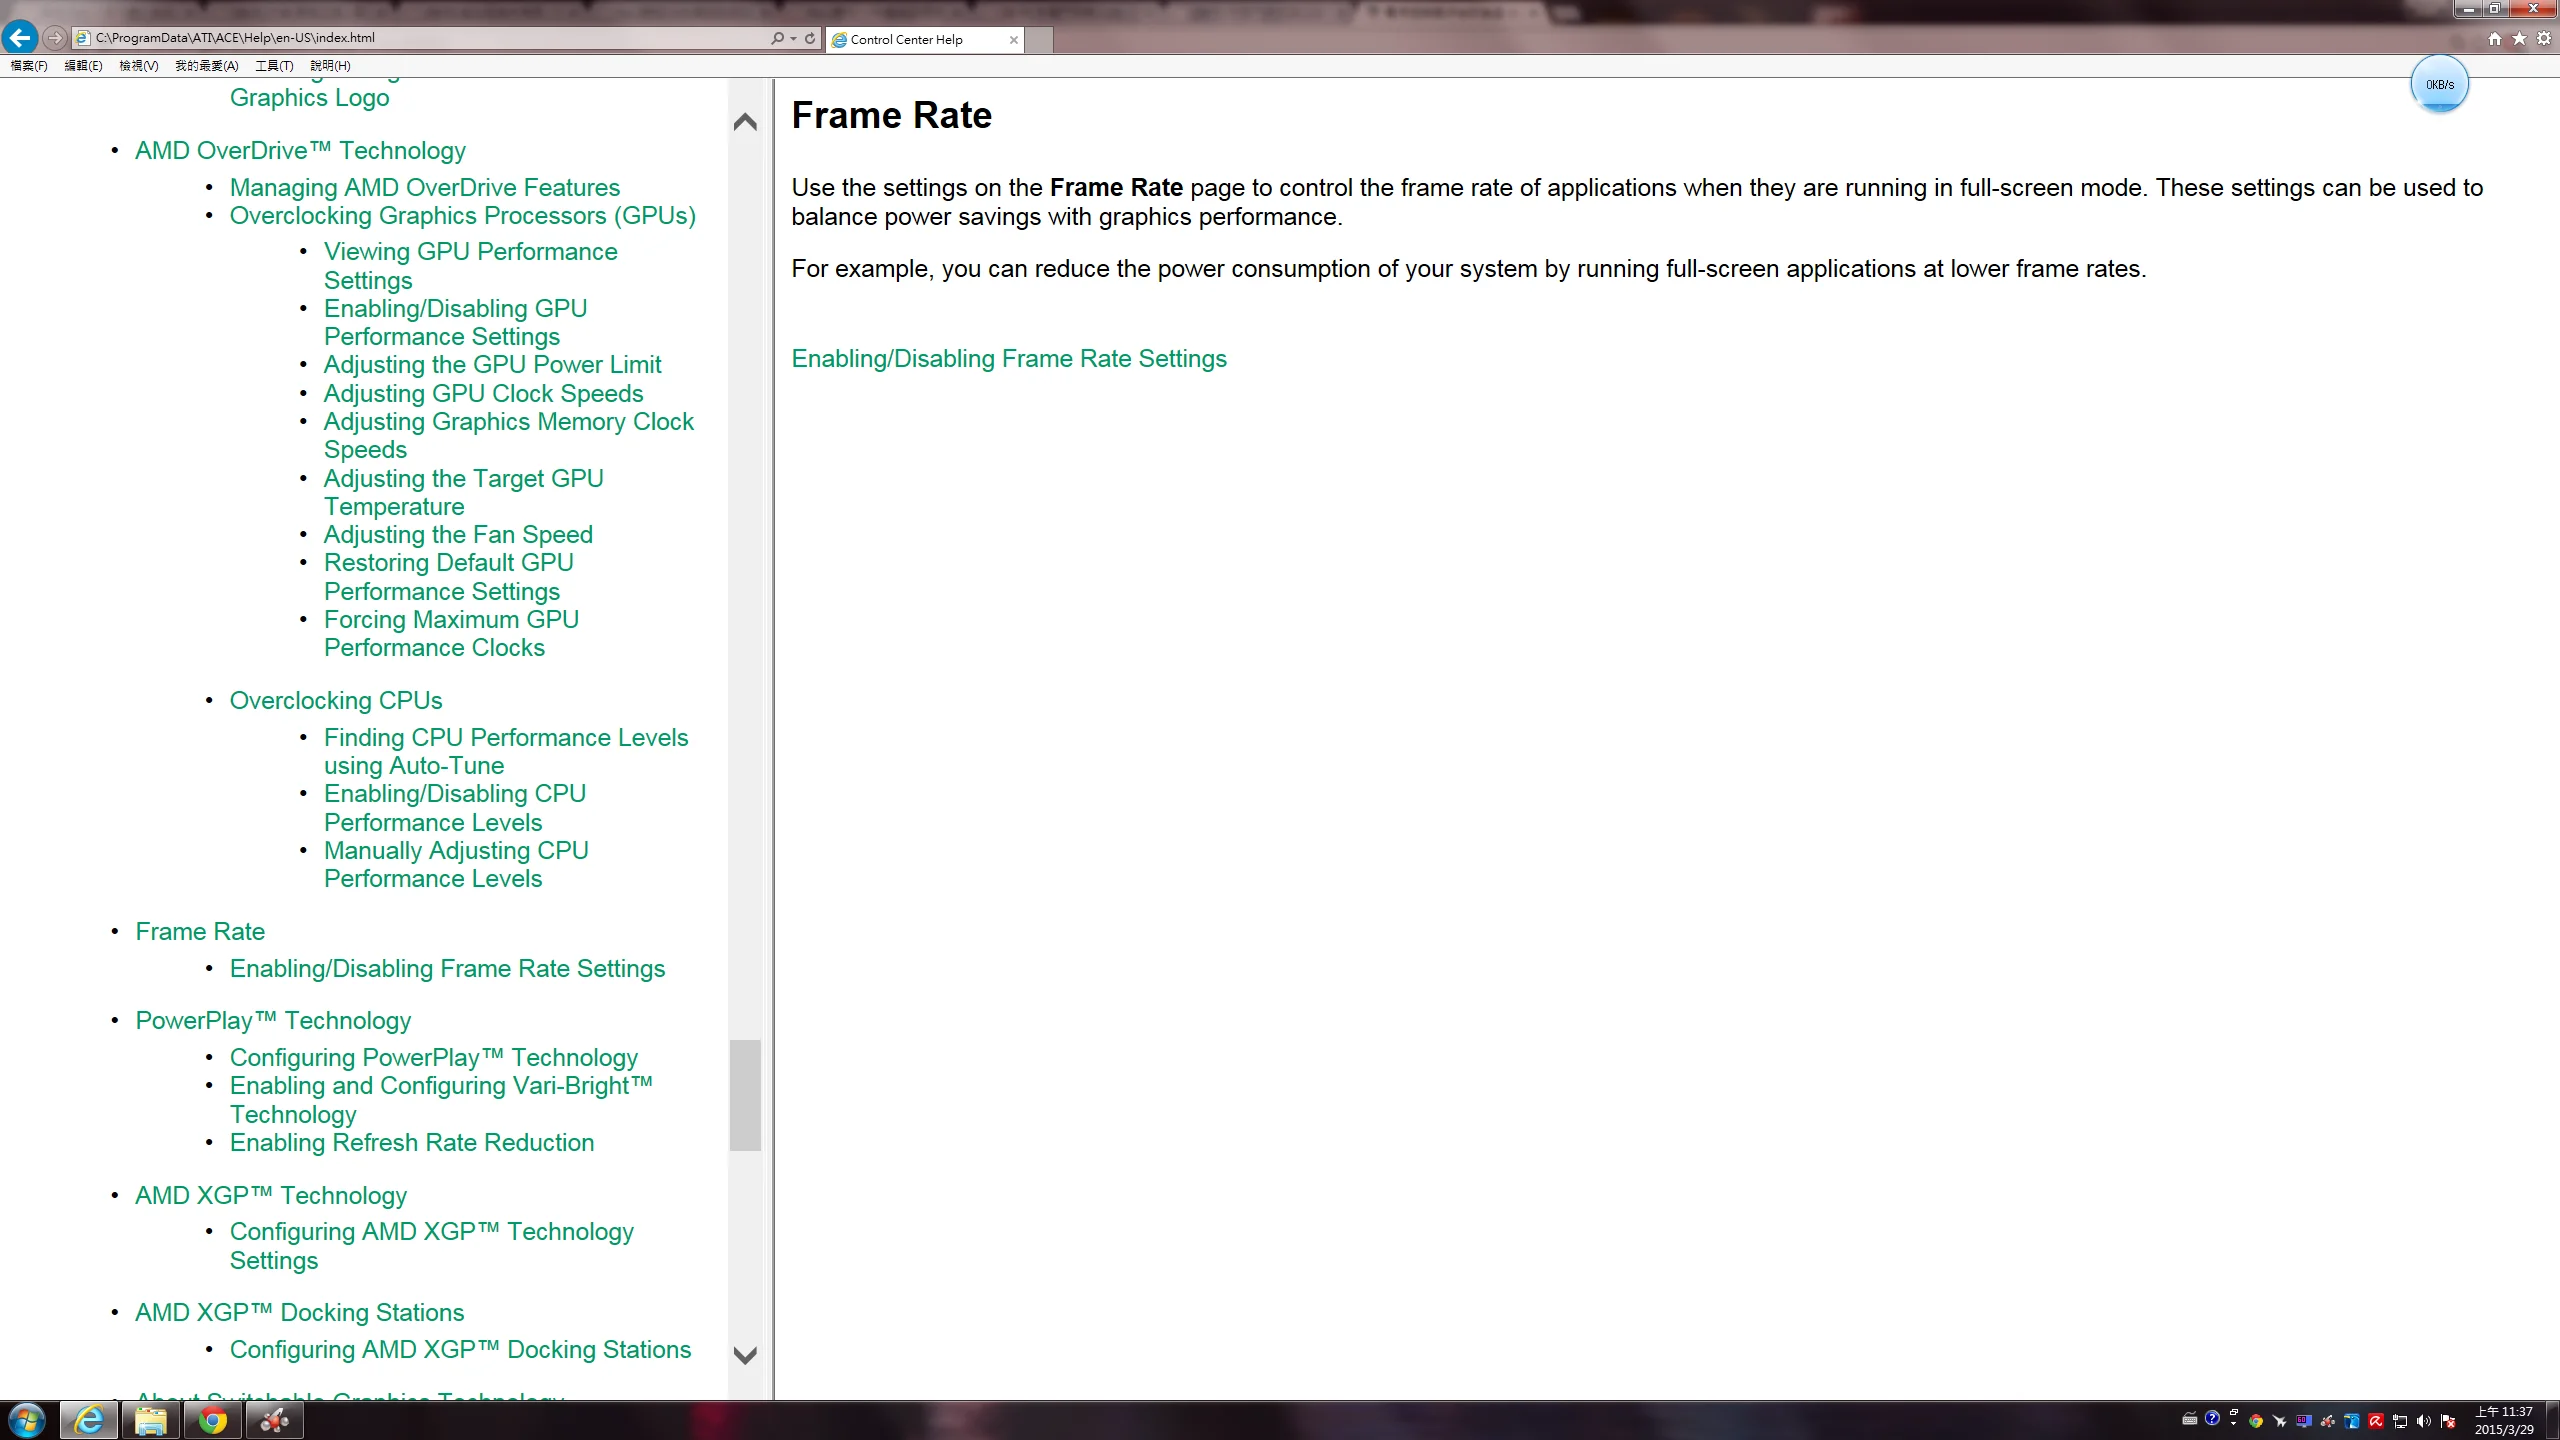Open the Action Center flag icon
The height and width of the screenshot is (1440, 2560).
(2448, 1420)
